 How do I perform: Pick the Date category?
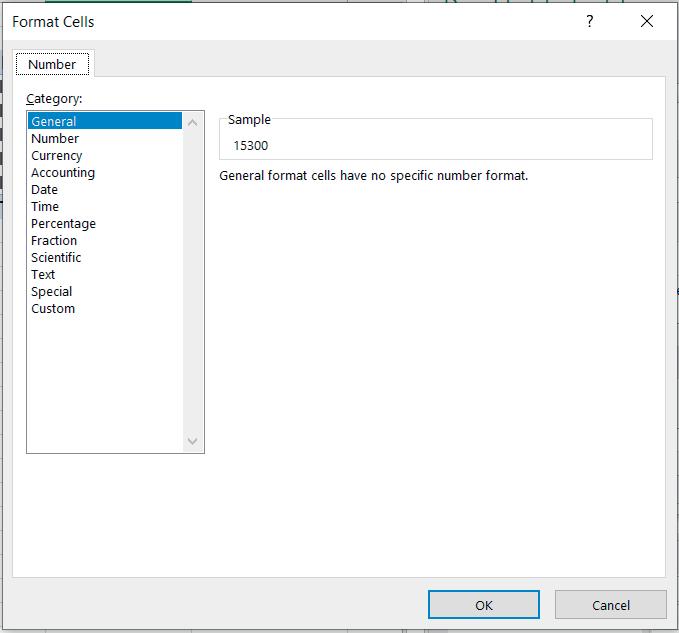coord(105,189)
